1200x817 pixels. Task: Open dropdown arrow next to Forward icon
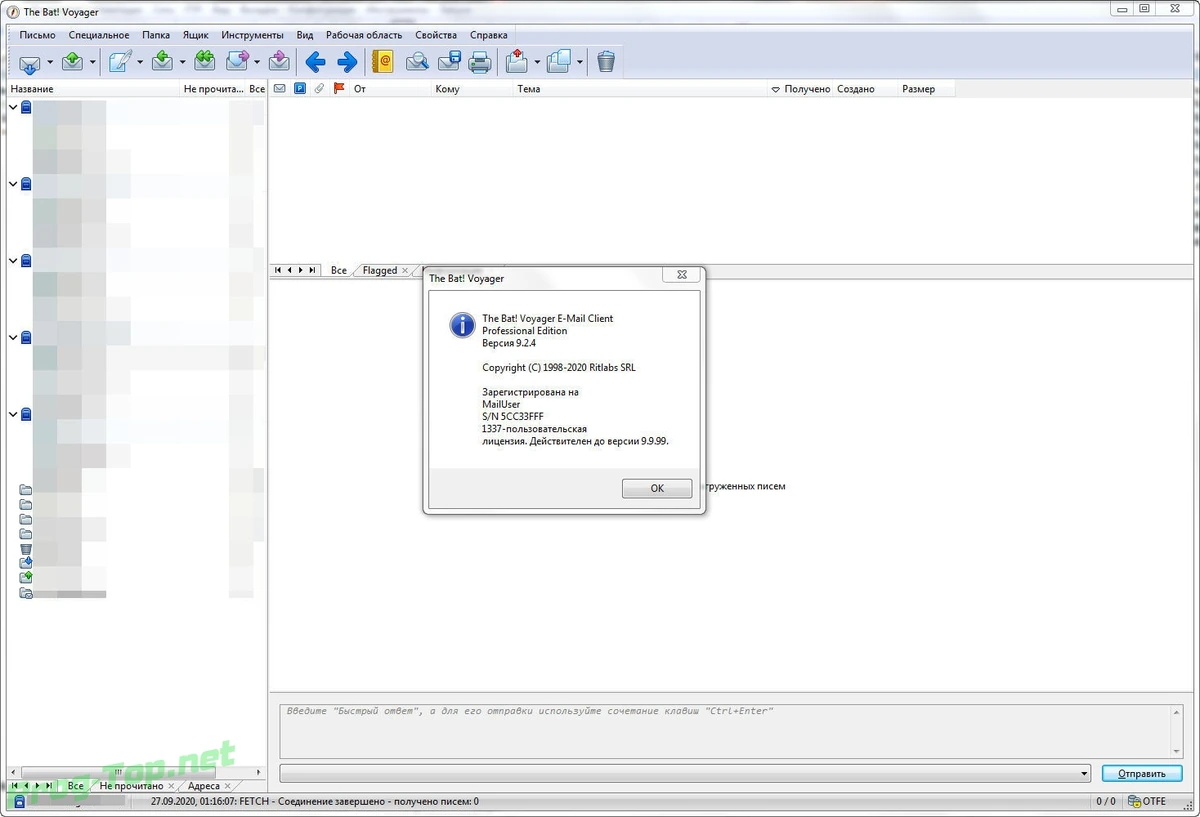[x=258, y=62]
